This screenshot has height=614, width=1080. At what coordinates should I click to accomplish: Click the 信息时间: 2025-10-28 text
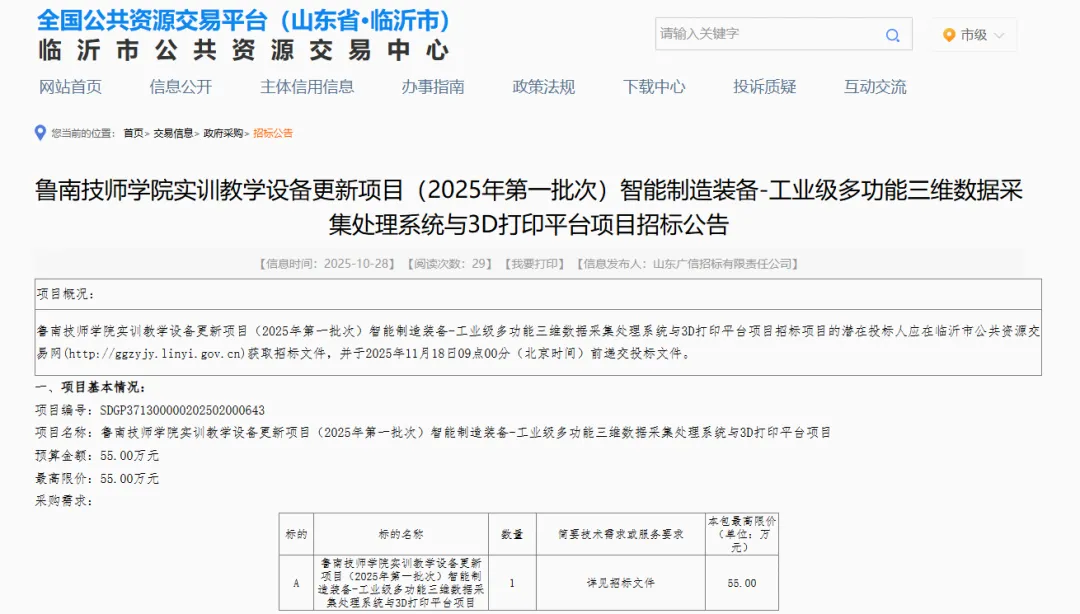[x=327, y=264]
